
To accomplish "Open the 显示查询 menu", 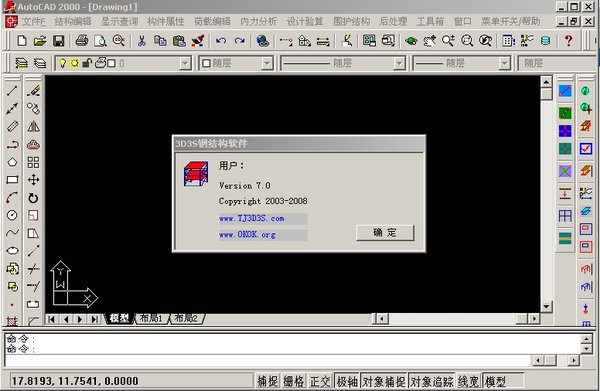I will coord(119,21).
